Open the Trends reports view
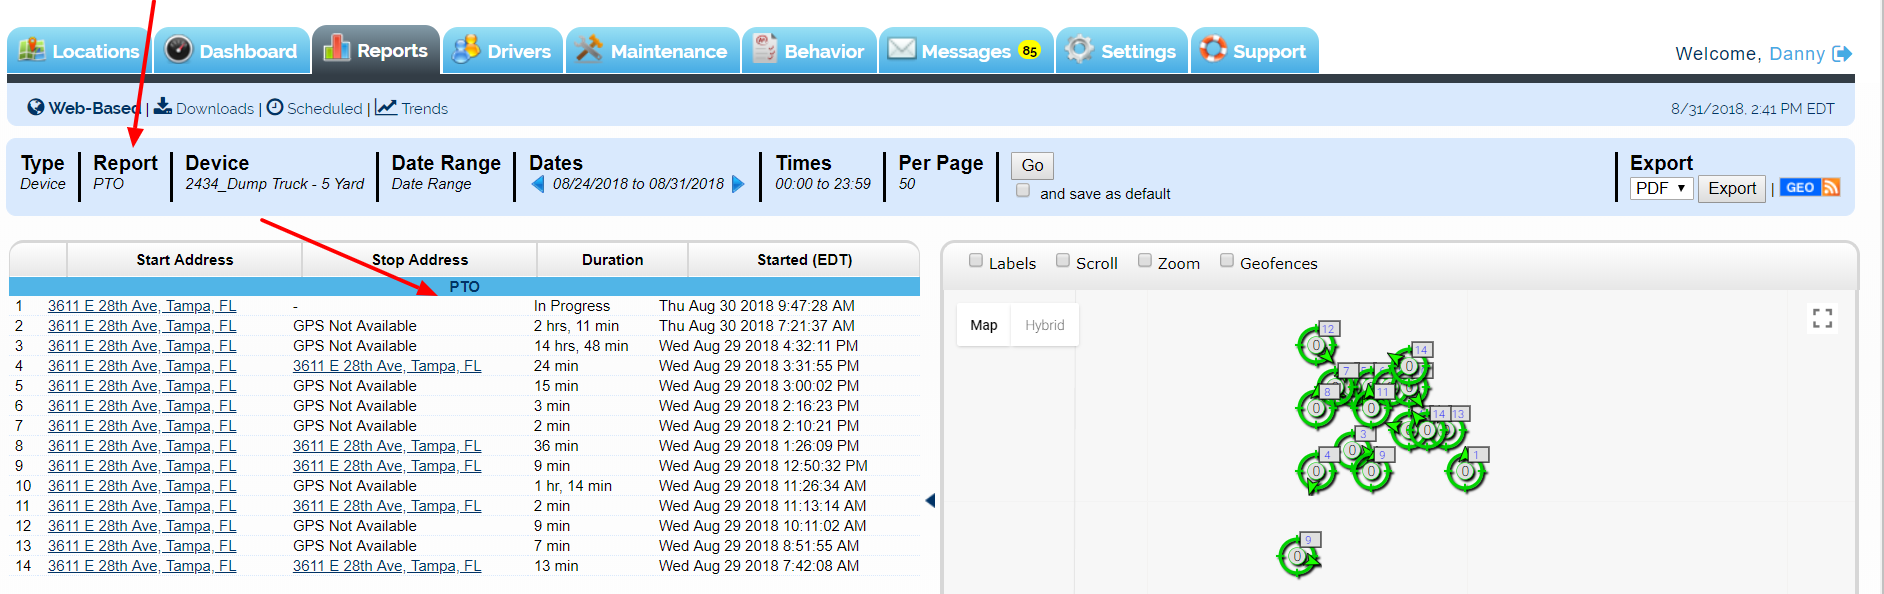The height and width of the screenshot is (594, 1884). [411, 108]
